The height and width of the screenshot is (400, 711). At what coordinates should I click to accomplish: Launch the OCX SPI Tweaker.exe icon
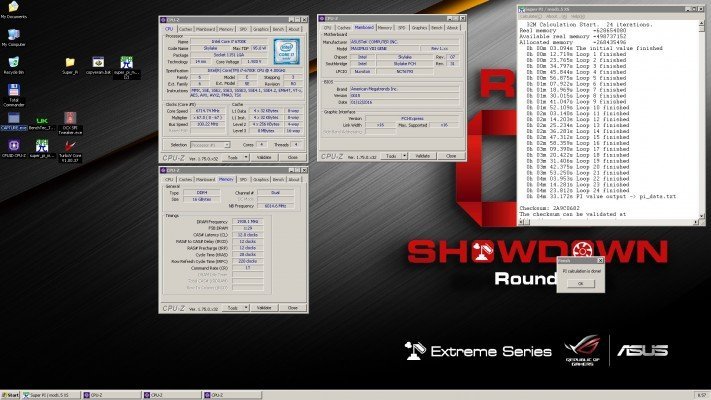(70, 122)
